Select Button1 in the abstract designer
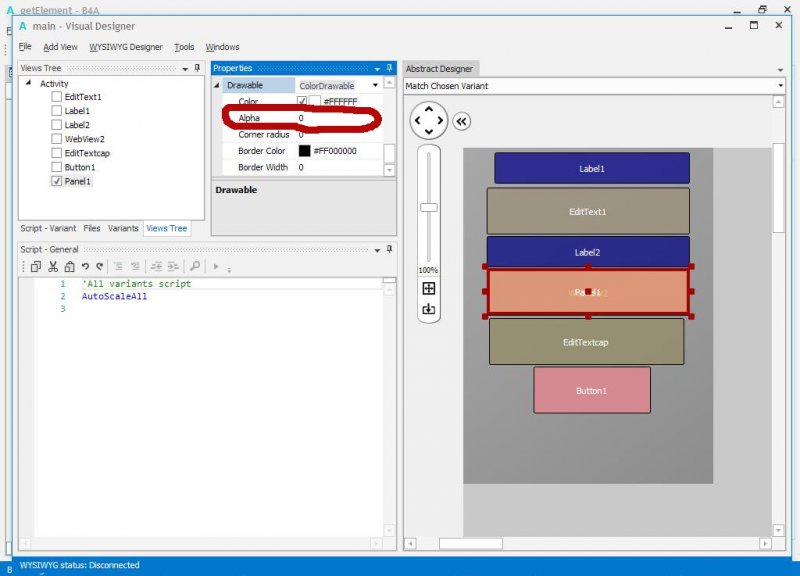The width and height of the screenshot is (800, 576). [x=591, y=390]
